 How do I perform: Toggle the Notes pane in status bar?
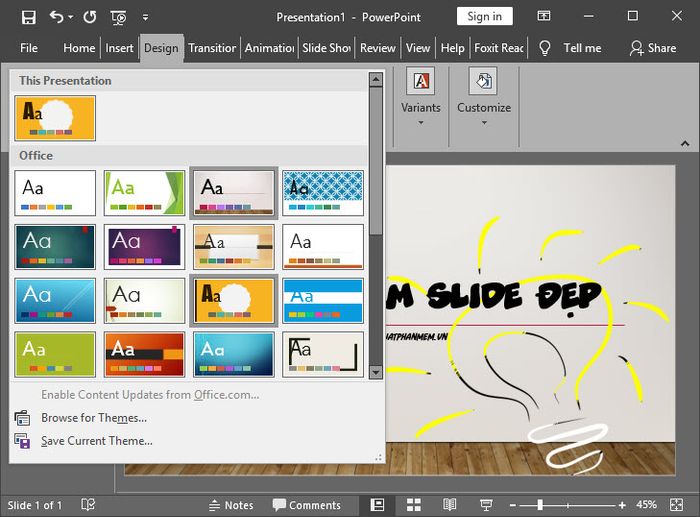click(x=231, y=505)
